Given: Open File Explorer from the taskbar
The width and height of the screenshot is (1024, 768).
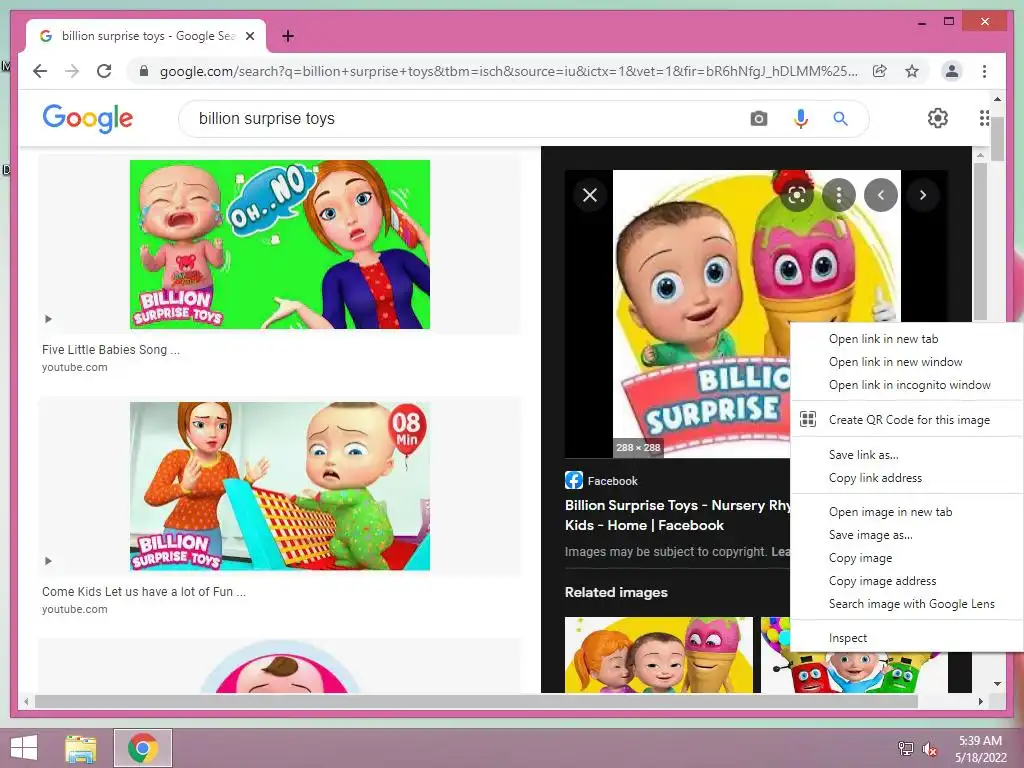Looking at the screenshot, I should click(x=80, y=748).
